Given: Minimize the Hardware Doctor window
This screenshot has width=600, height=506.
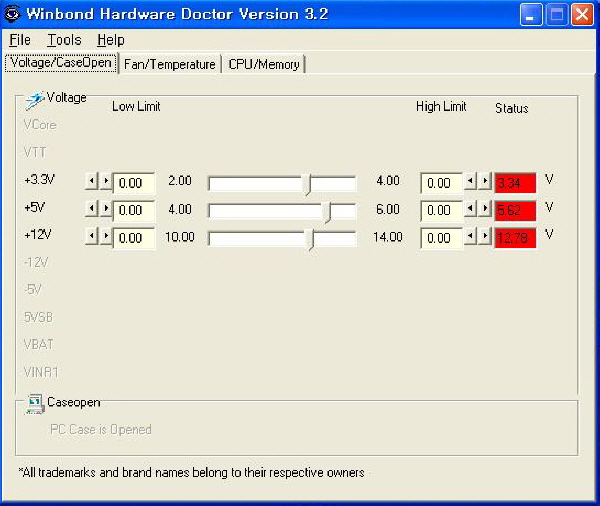Looking at the screenshot, I should click(x=531, y=15).
